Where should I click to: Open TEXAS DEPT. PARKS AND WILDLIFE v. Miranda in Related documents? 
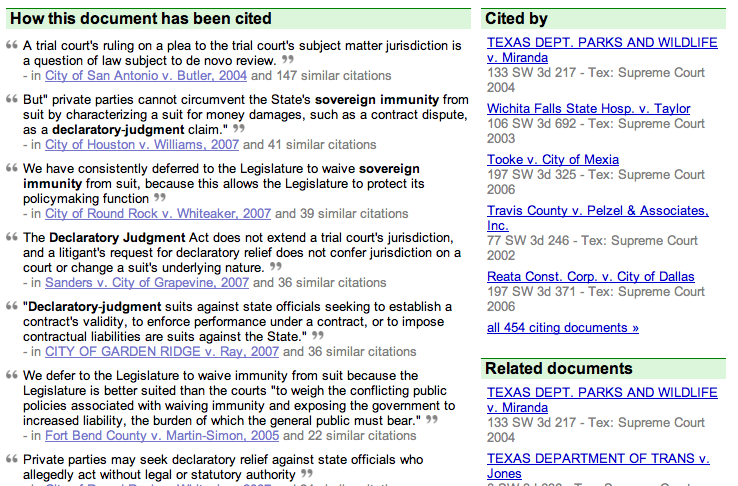coord(602,400)
